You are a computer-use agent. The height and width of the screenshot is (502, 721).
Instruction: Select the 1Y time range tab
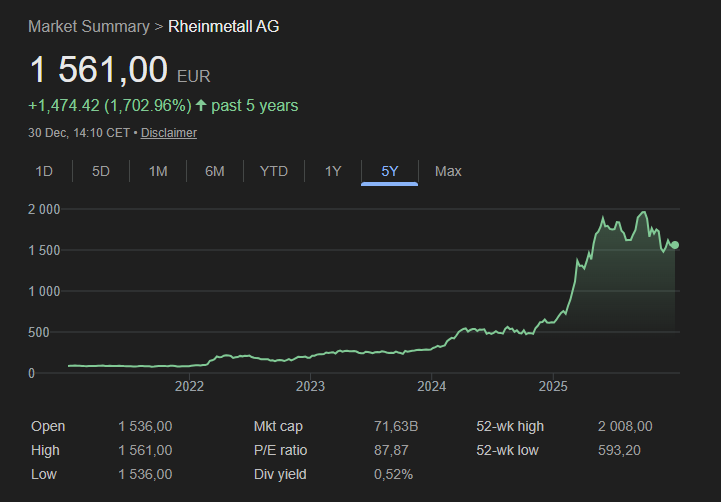333,171
